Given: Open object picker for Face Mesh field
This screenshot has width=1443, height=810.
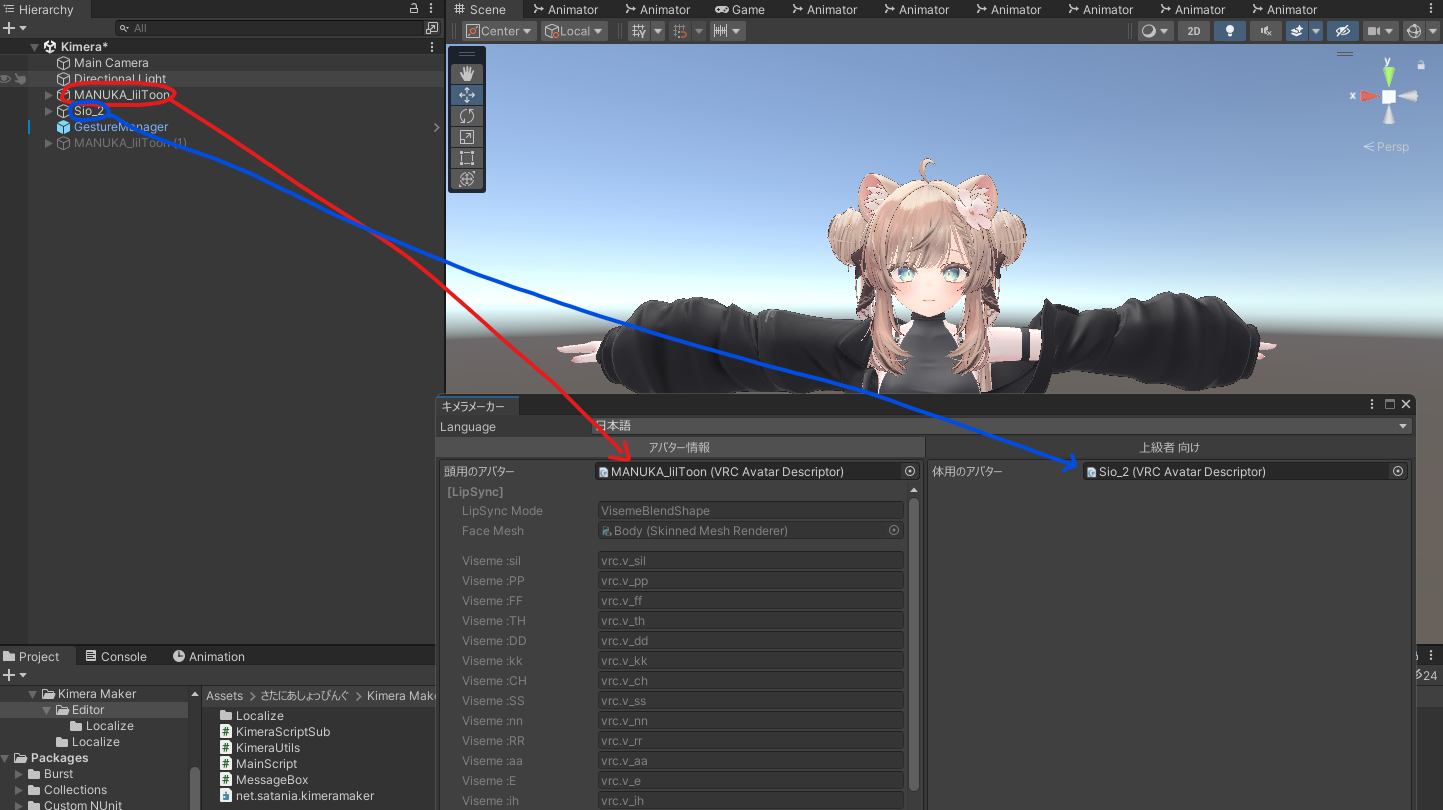Looking at the screenshot, I should click(x=894, y=531).
